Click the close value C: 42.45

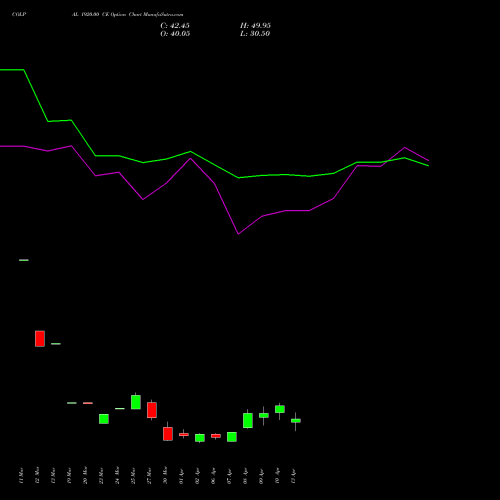point(175,26)
